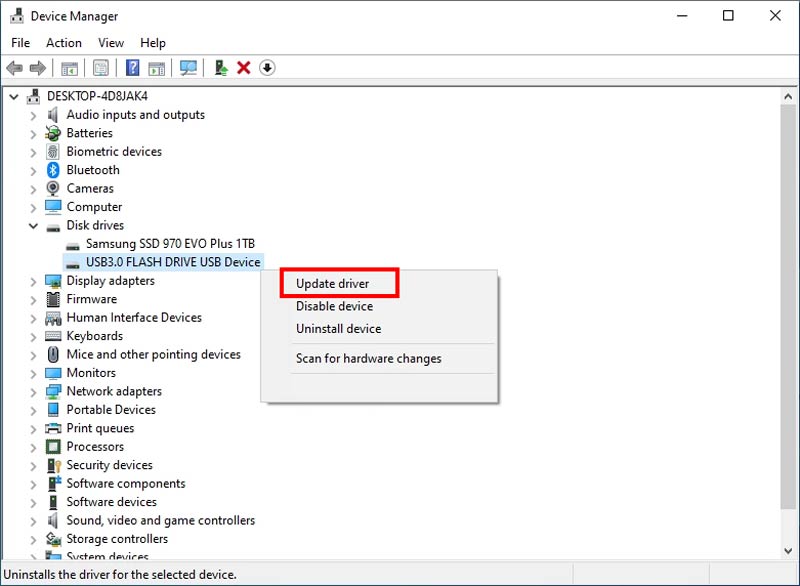This screenshot has width=800, height=586.
Task: Click the Help toolbar icon with question mark
Action: pyautogui.click(x=131, y=68)
